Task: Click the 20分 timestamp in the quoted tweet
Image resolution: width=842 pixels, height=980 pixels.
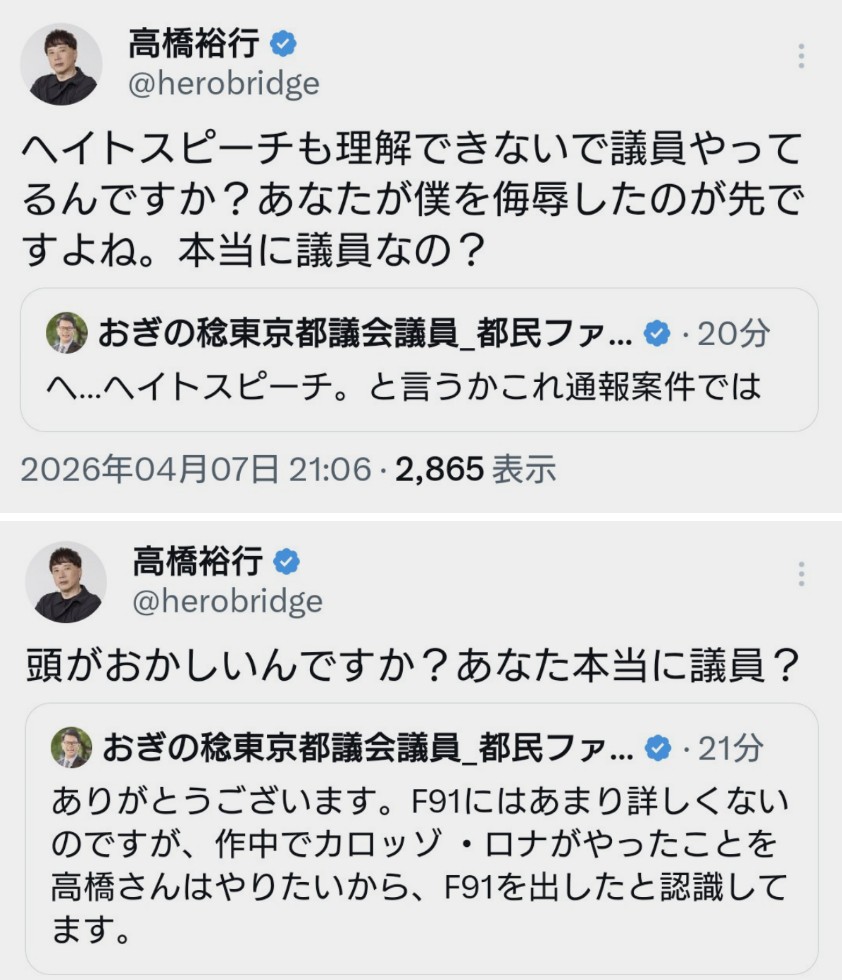Action: click(733, 335)
